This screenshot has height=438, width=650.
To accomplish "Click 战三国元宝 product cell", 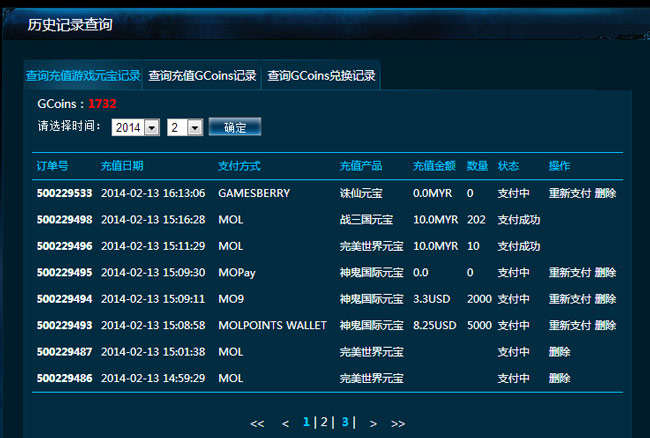I will tap(366, 220).
